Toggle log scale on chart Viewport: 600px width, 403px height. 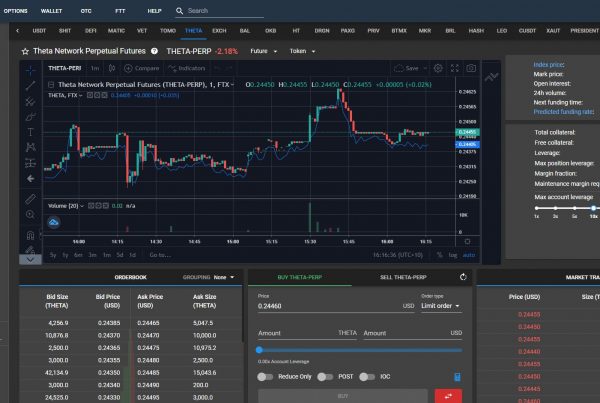point(453,255)
